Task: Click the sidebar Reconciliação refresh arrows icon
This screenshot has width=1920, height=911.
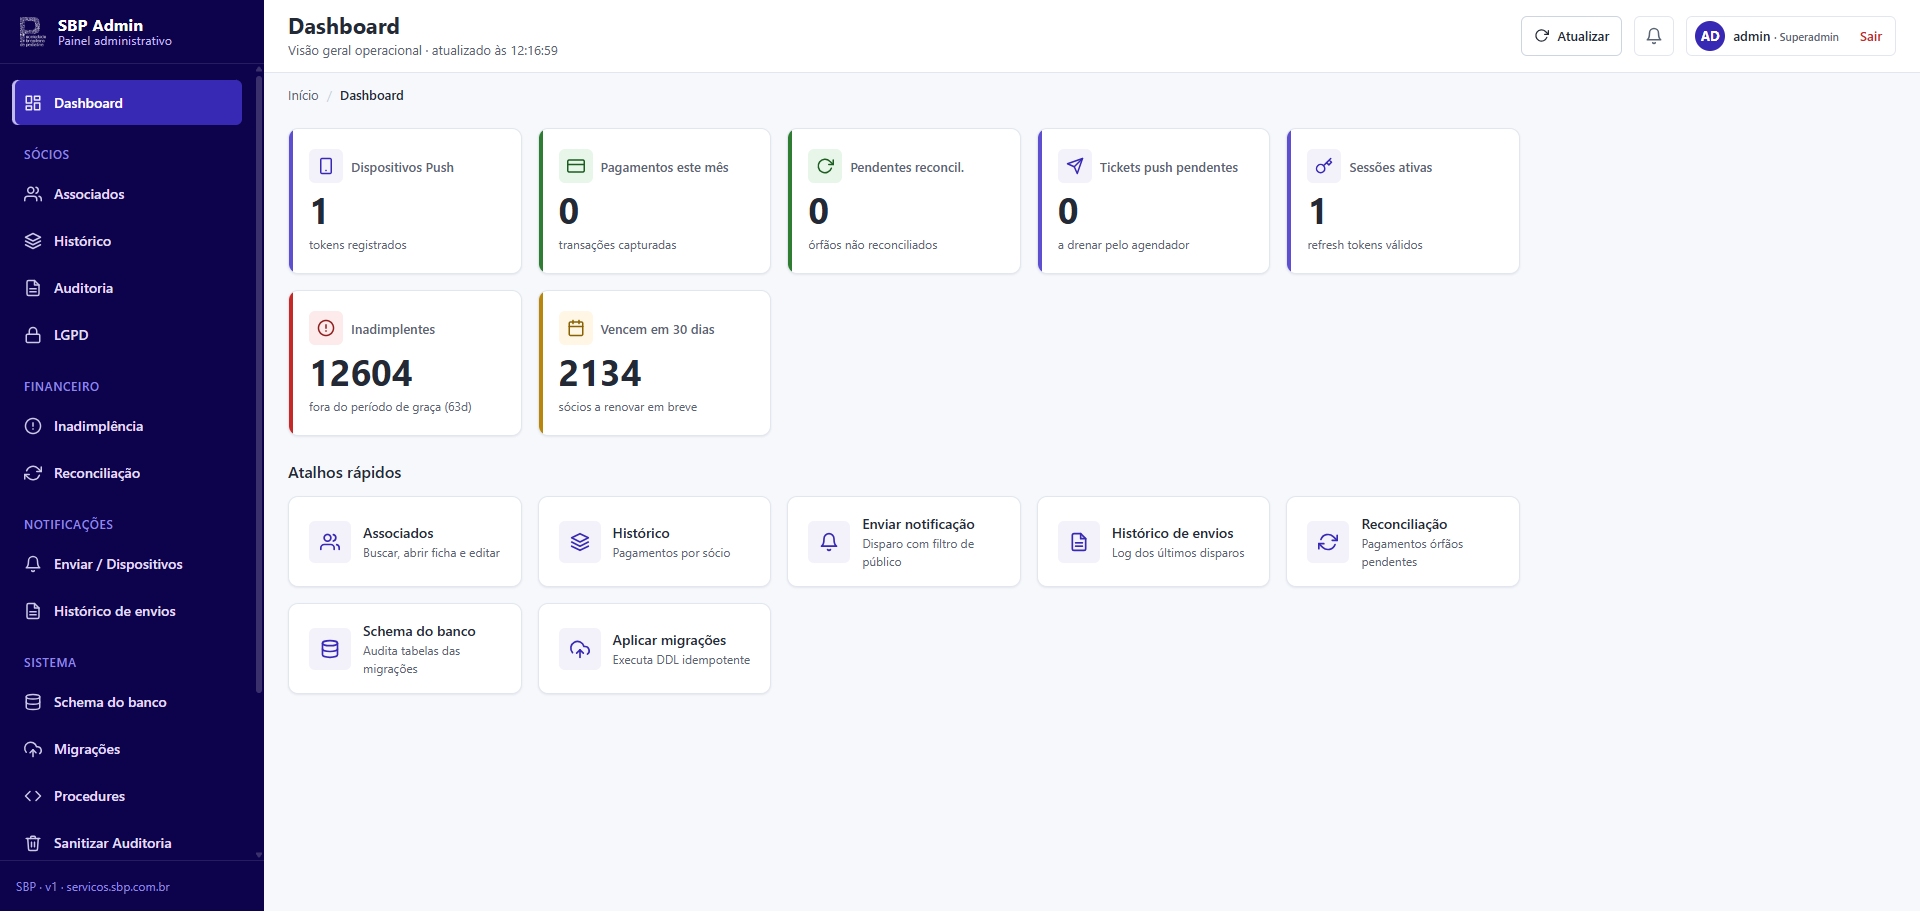Action: 33,473
